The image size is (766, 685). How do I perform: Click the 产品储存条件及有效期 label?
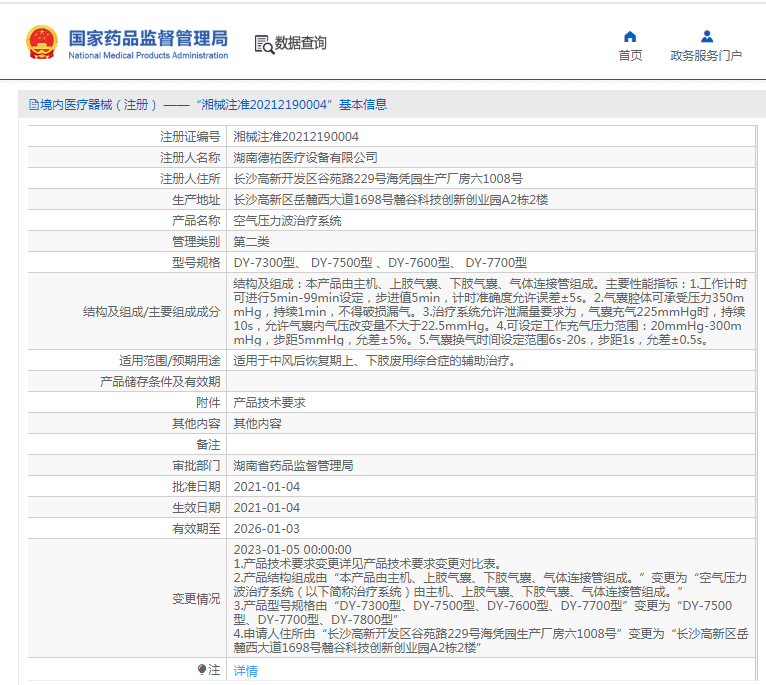click(x=160, y=382)
